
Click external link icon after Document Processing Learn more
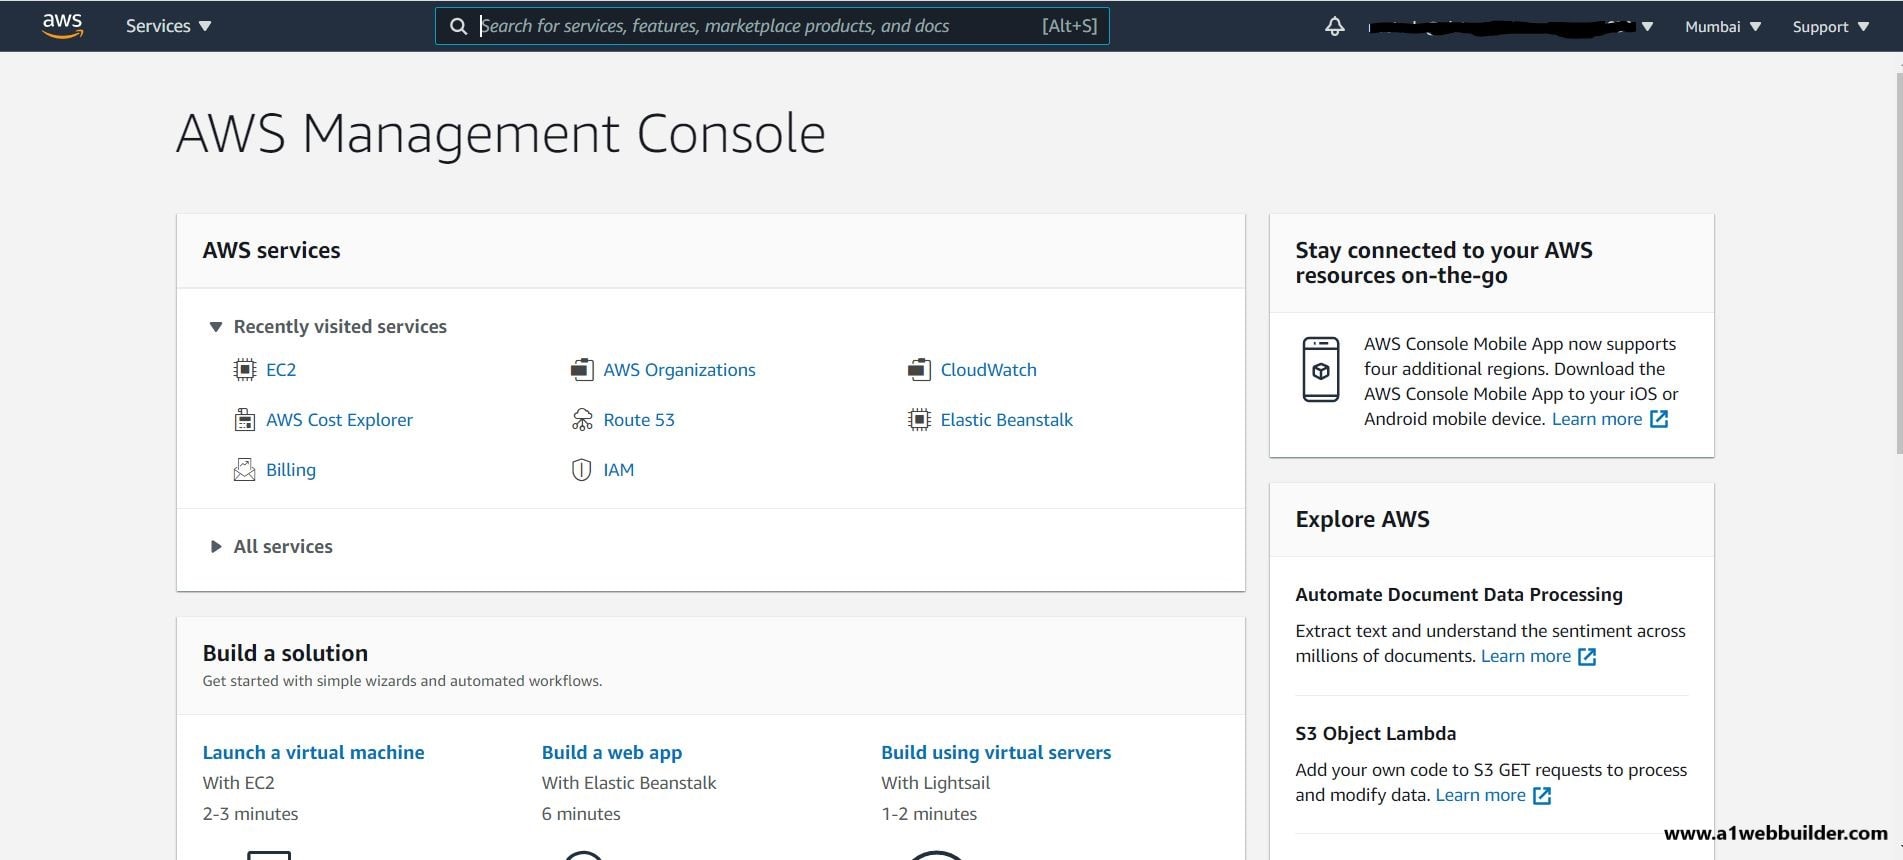[1587, 657]
